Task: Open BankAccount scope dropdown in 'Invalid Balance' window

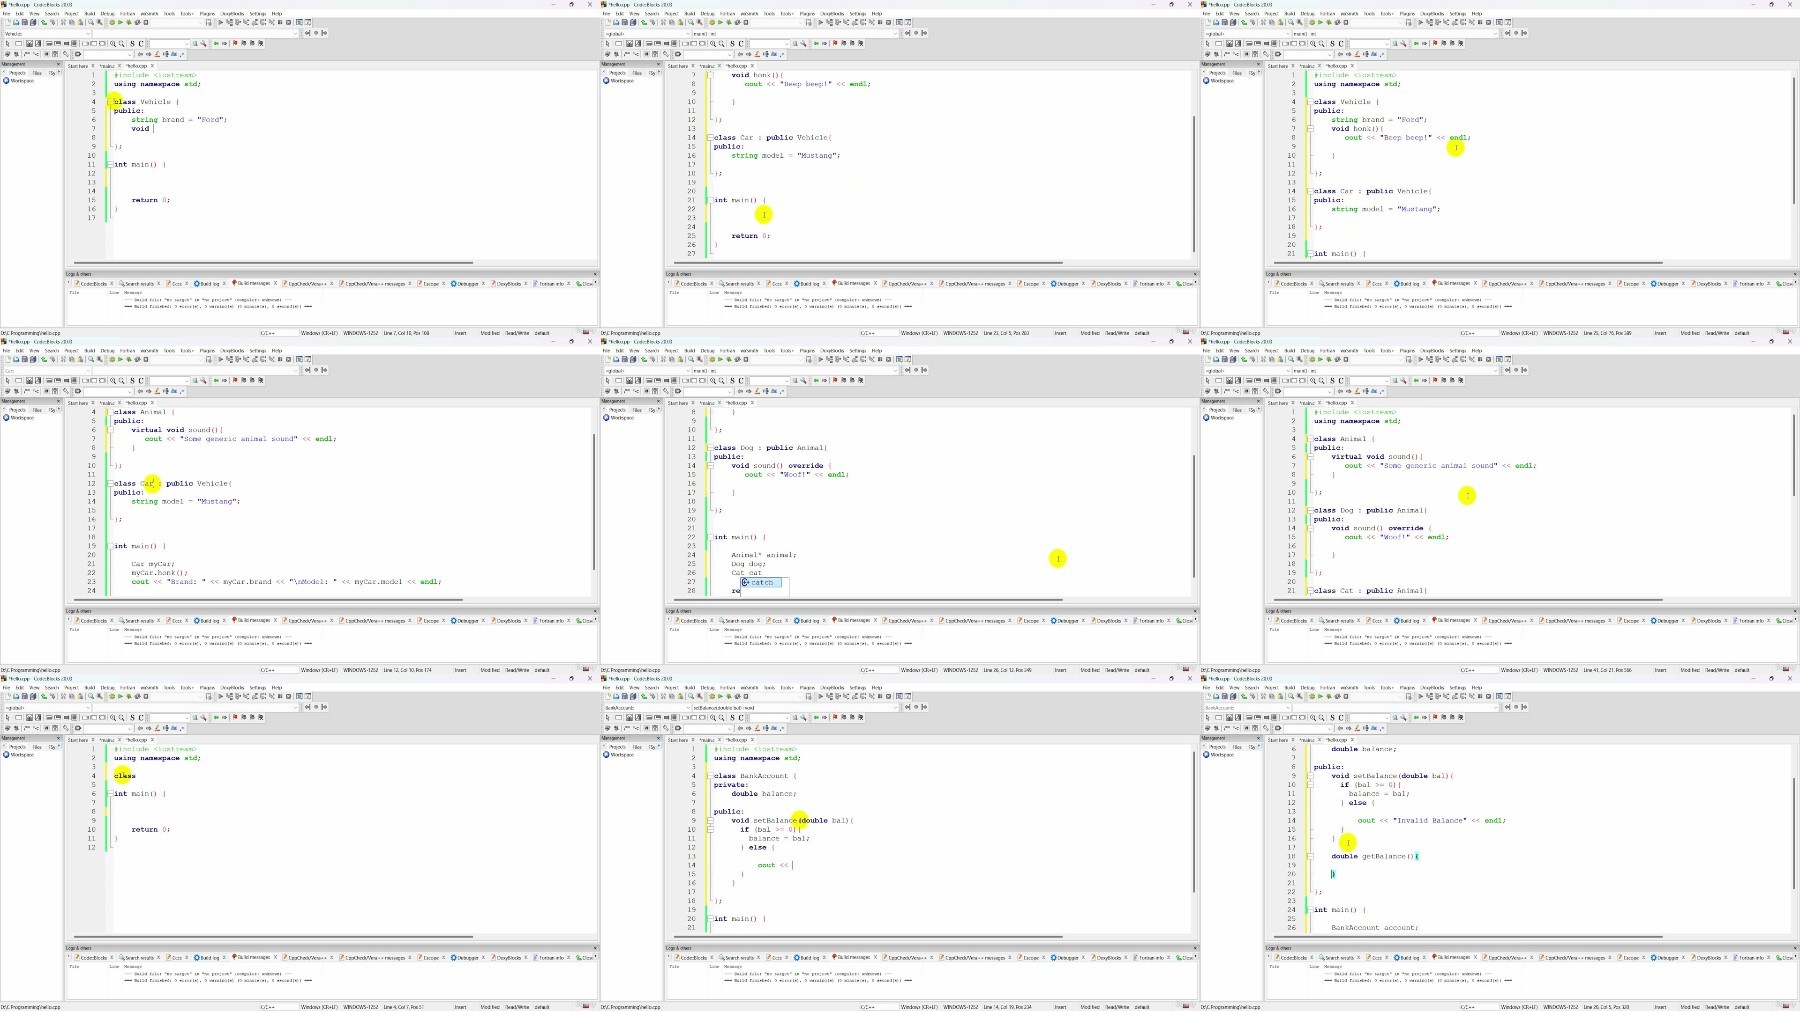Action: click(x=1248, y=707)
